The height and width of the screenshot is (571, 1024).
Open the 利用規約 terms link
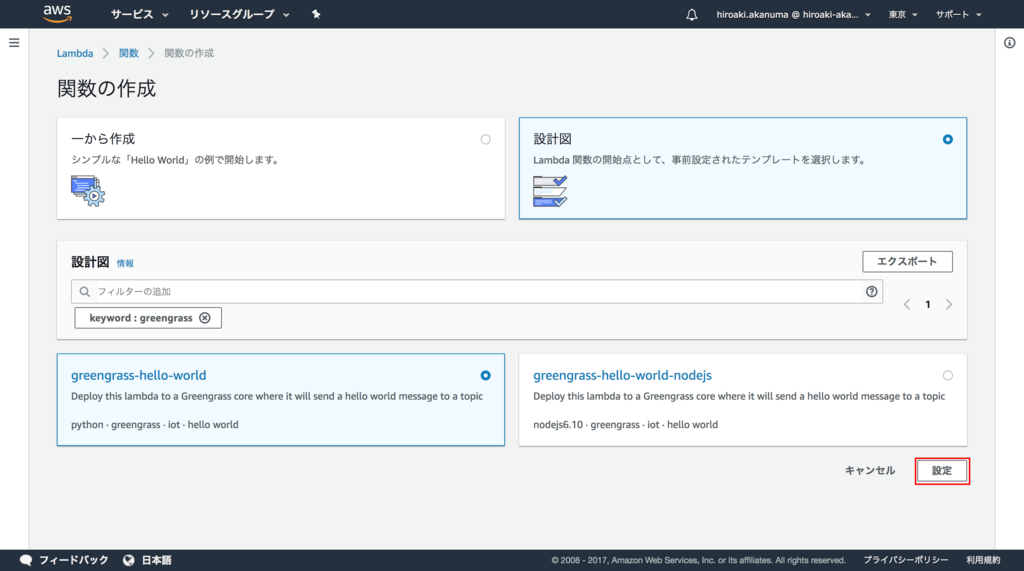coord(983,560)
